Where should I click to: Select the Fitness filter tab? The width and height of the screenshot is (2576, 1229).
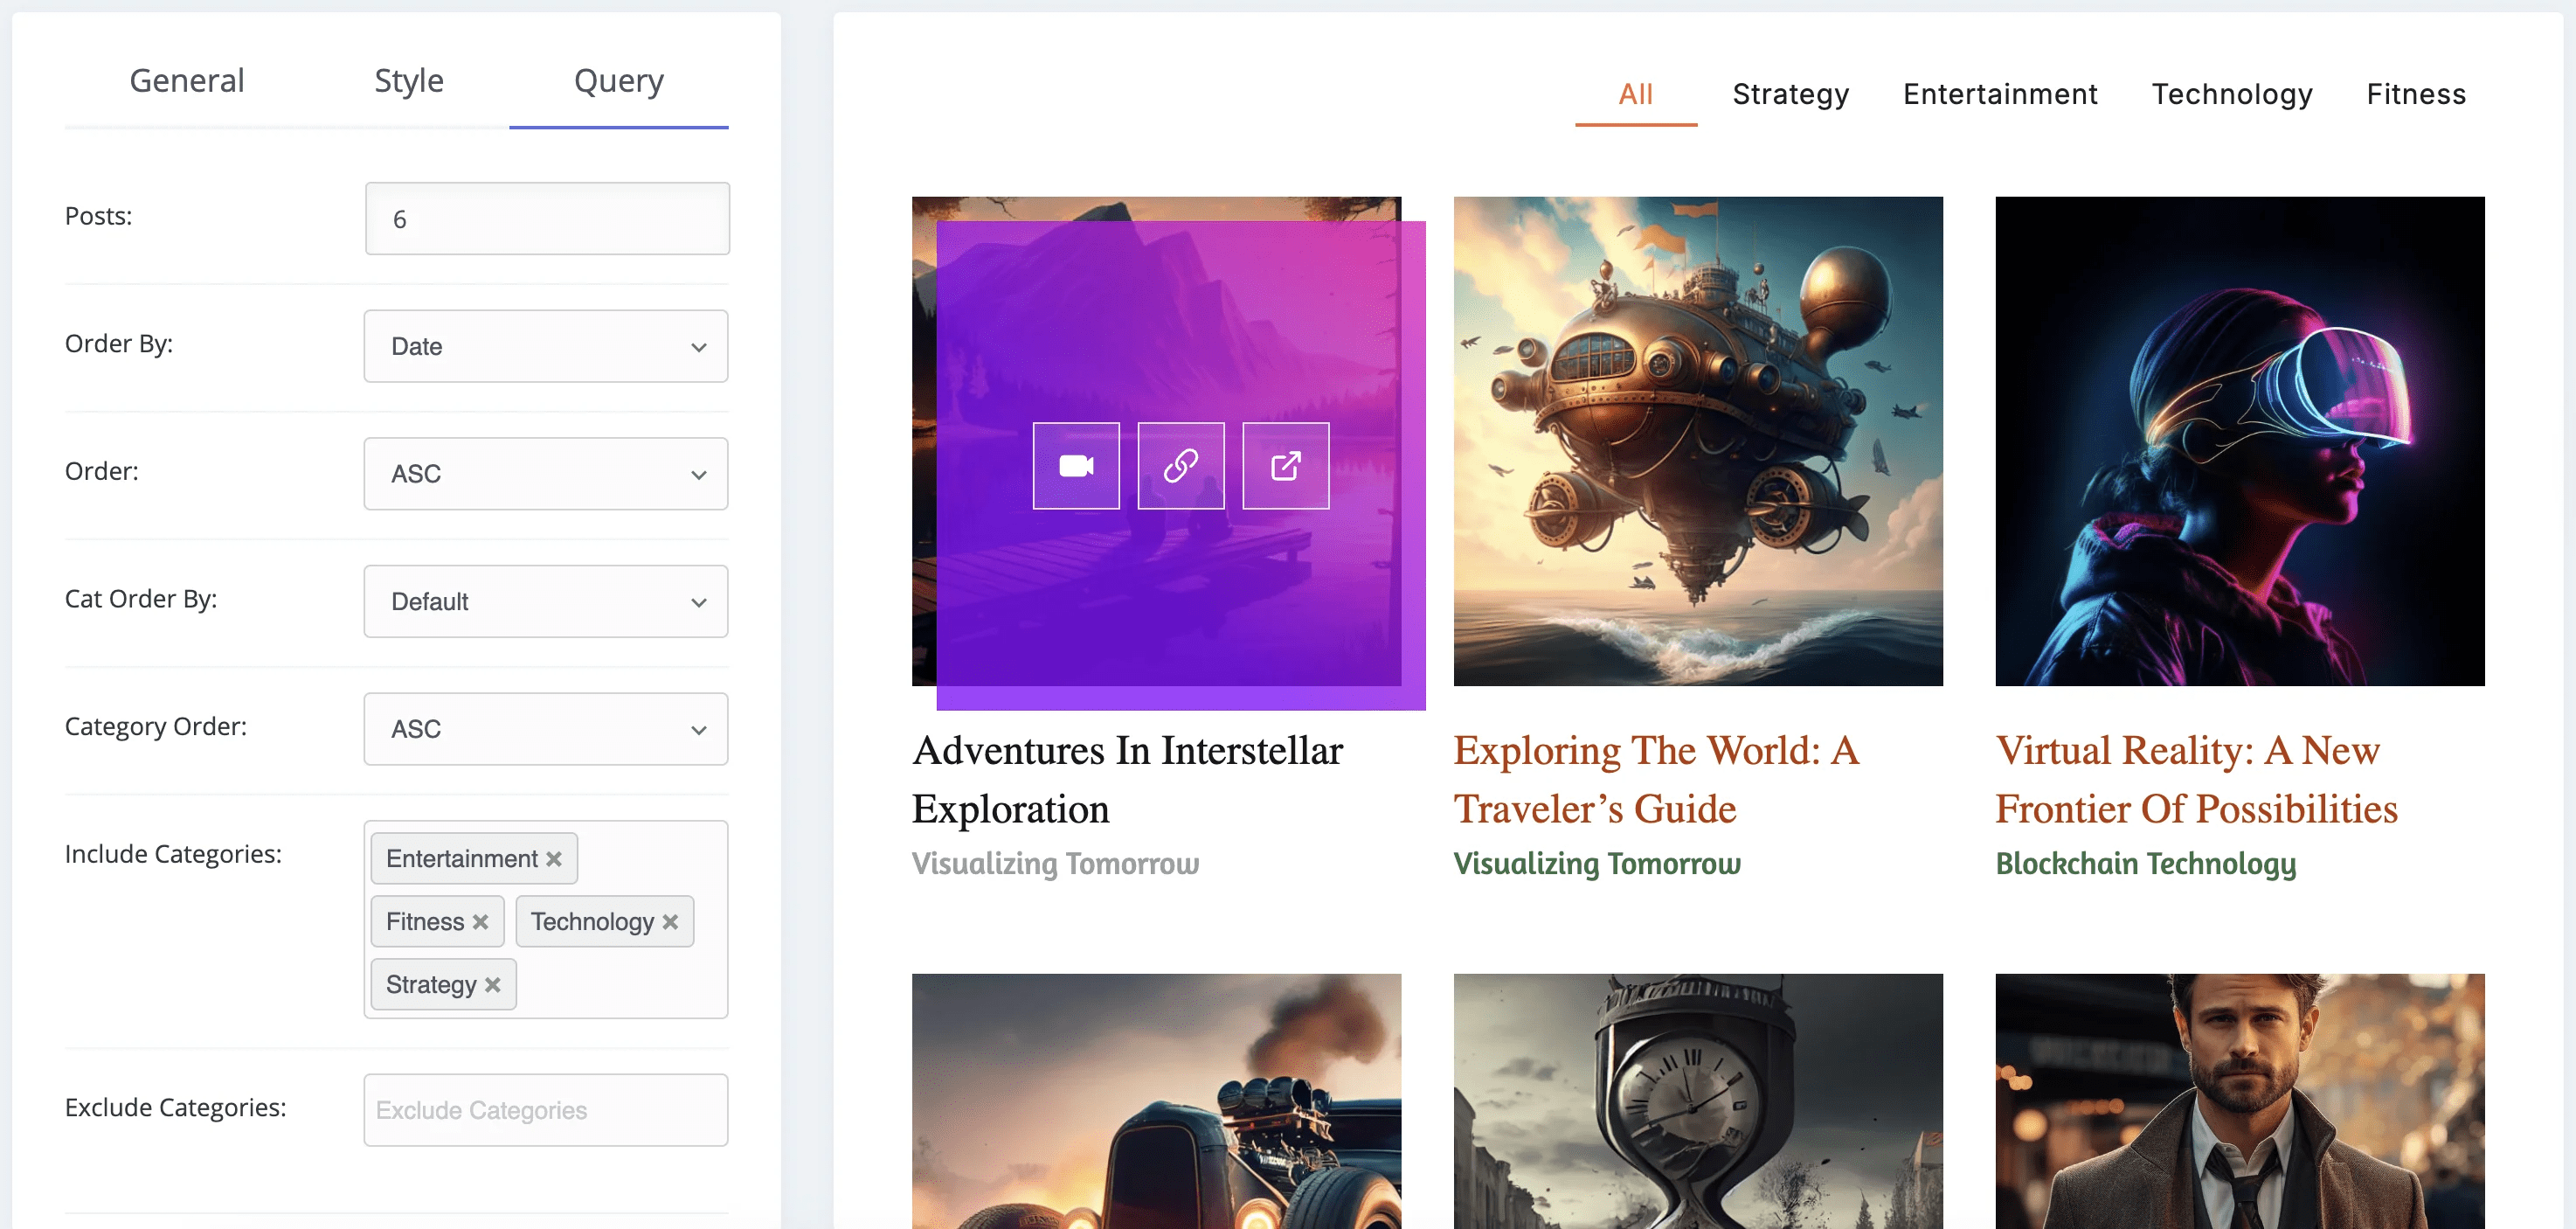click(2416, 94)
